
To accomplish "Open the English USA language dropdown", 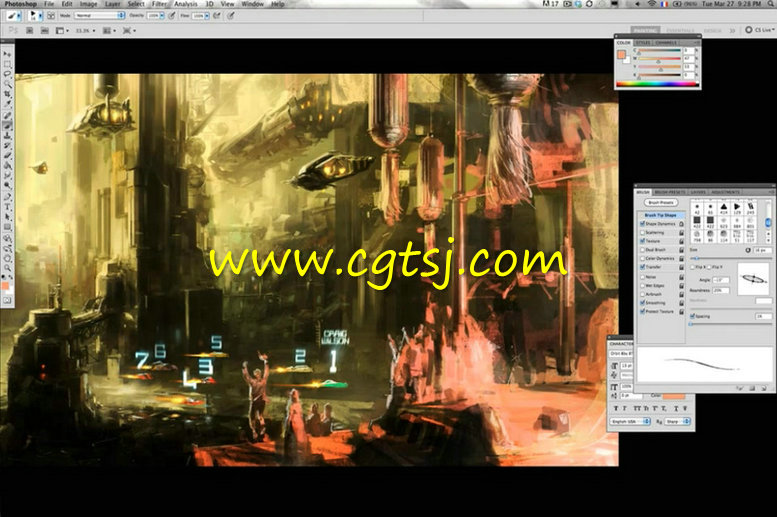I will coord(630,421).
